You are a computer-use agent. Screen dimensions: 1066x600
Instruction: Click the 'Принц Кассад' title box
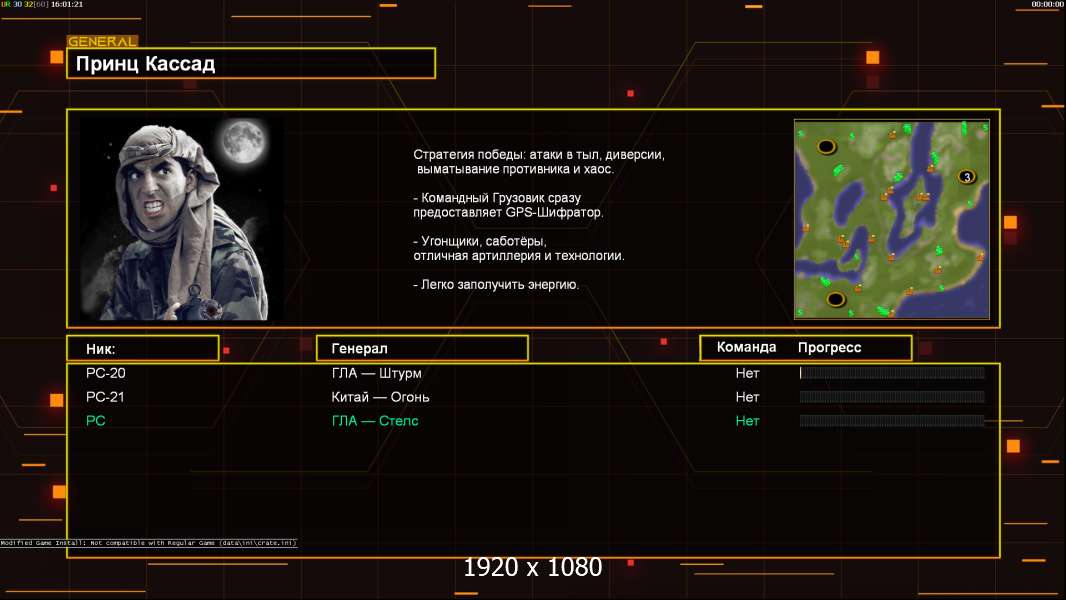[x=251, y=63]
